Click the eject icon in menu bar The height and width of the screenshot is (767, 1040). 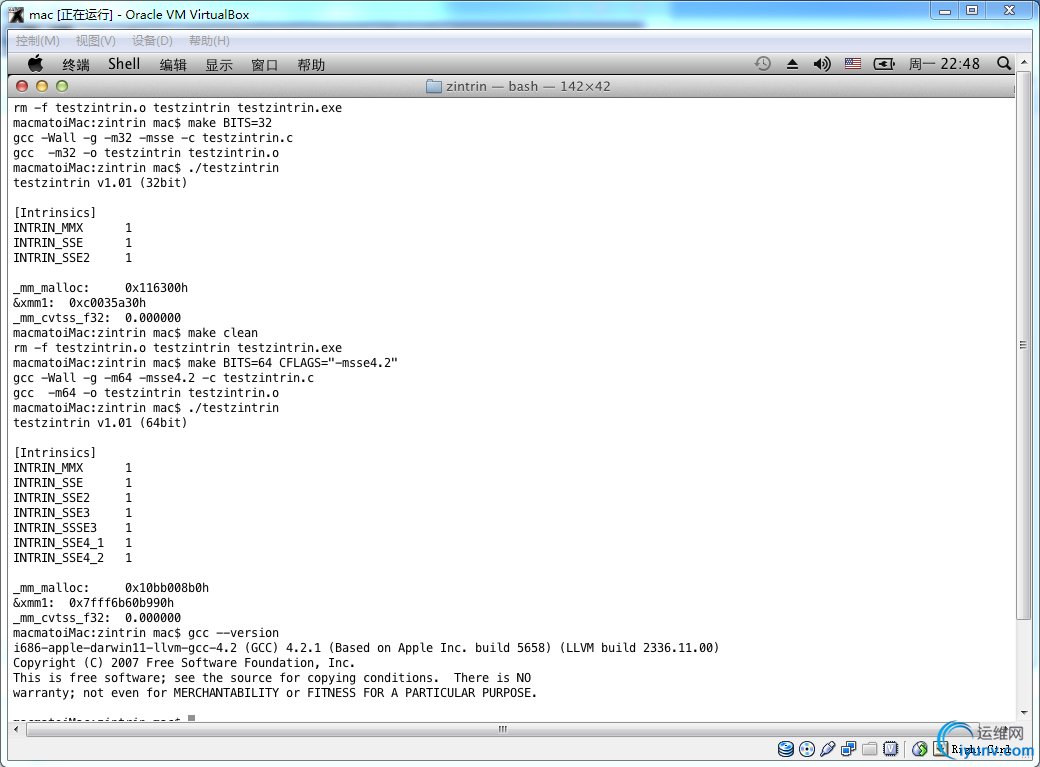coord(792,64)
